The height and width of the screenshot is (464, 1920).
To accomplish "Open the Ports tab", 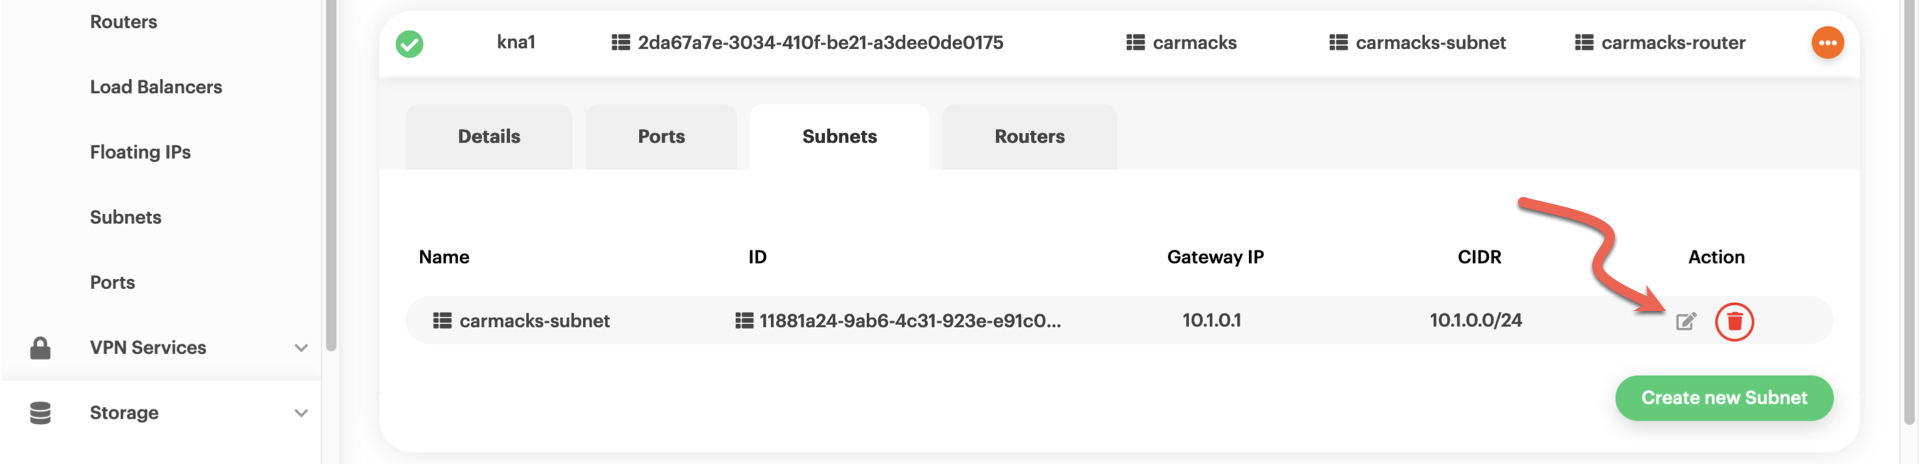I will point(661,137).
